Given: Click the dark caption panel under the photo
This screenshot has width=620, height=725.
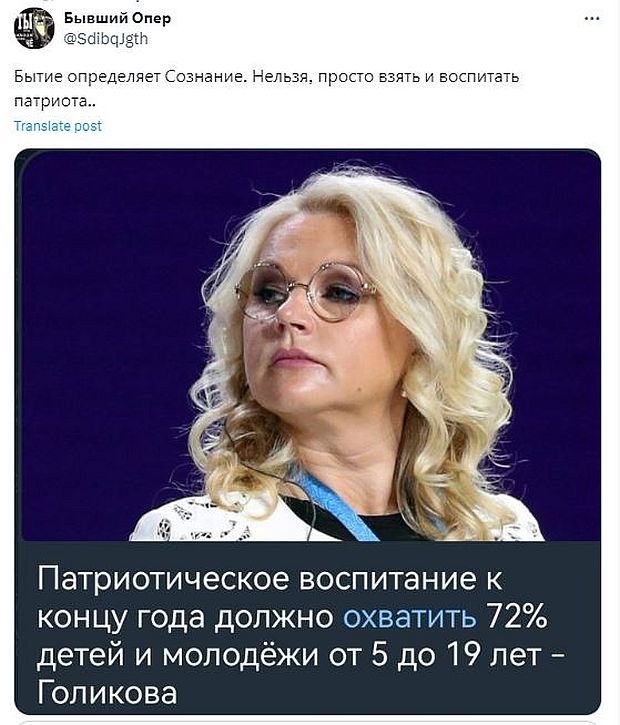Looking at the screenshot, I should (x=307, y=628).
